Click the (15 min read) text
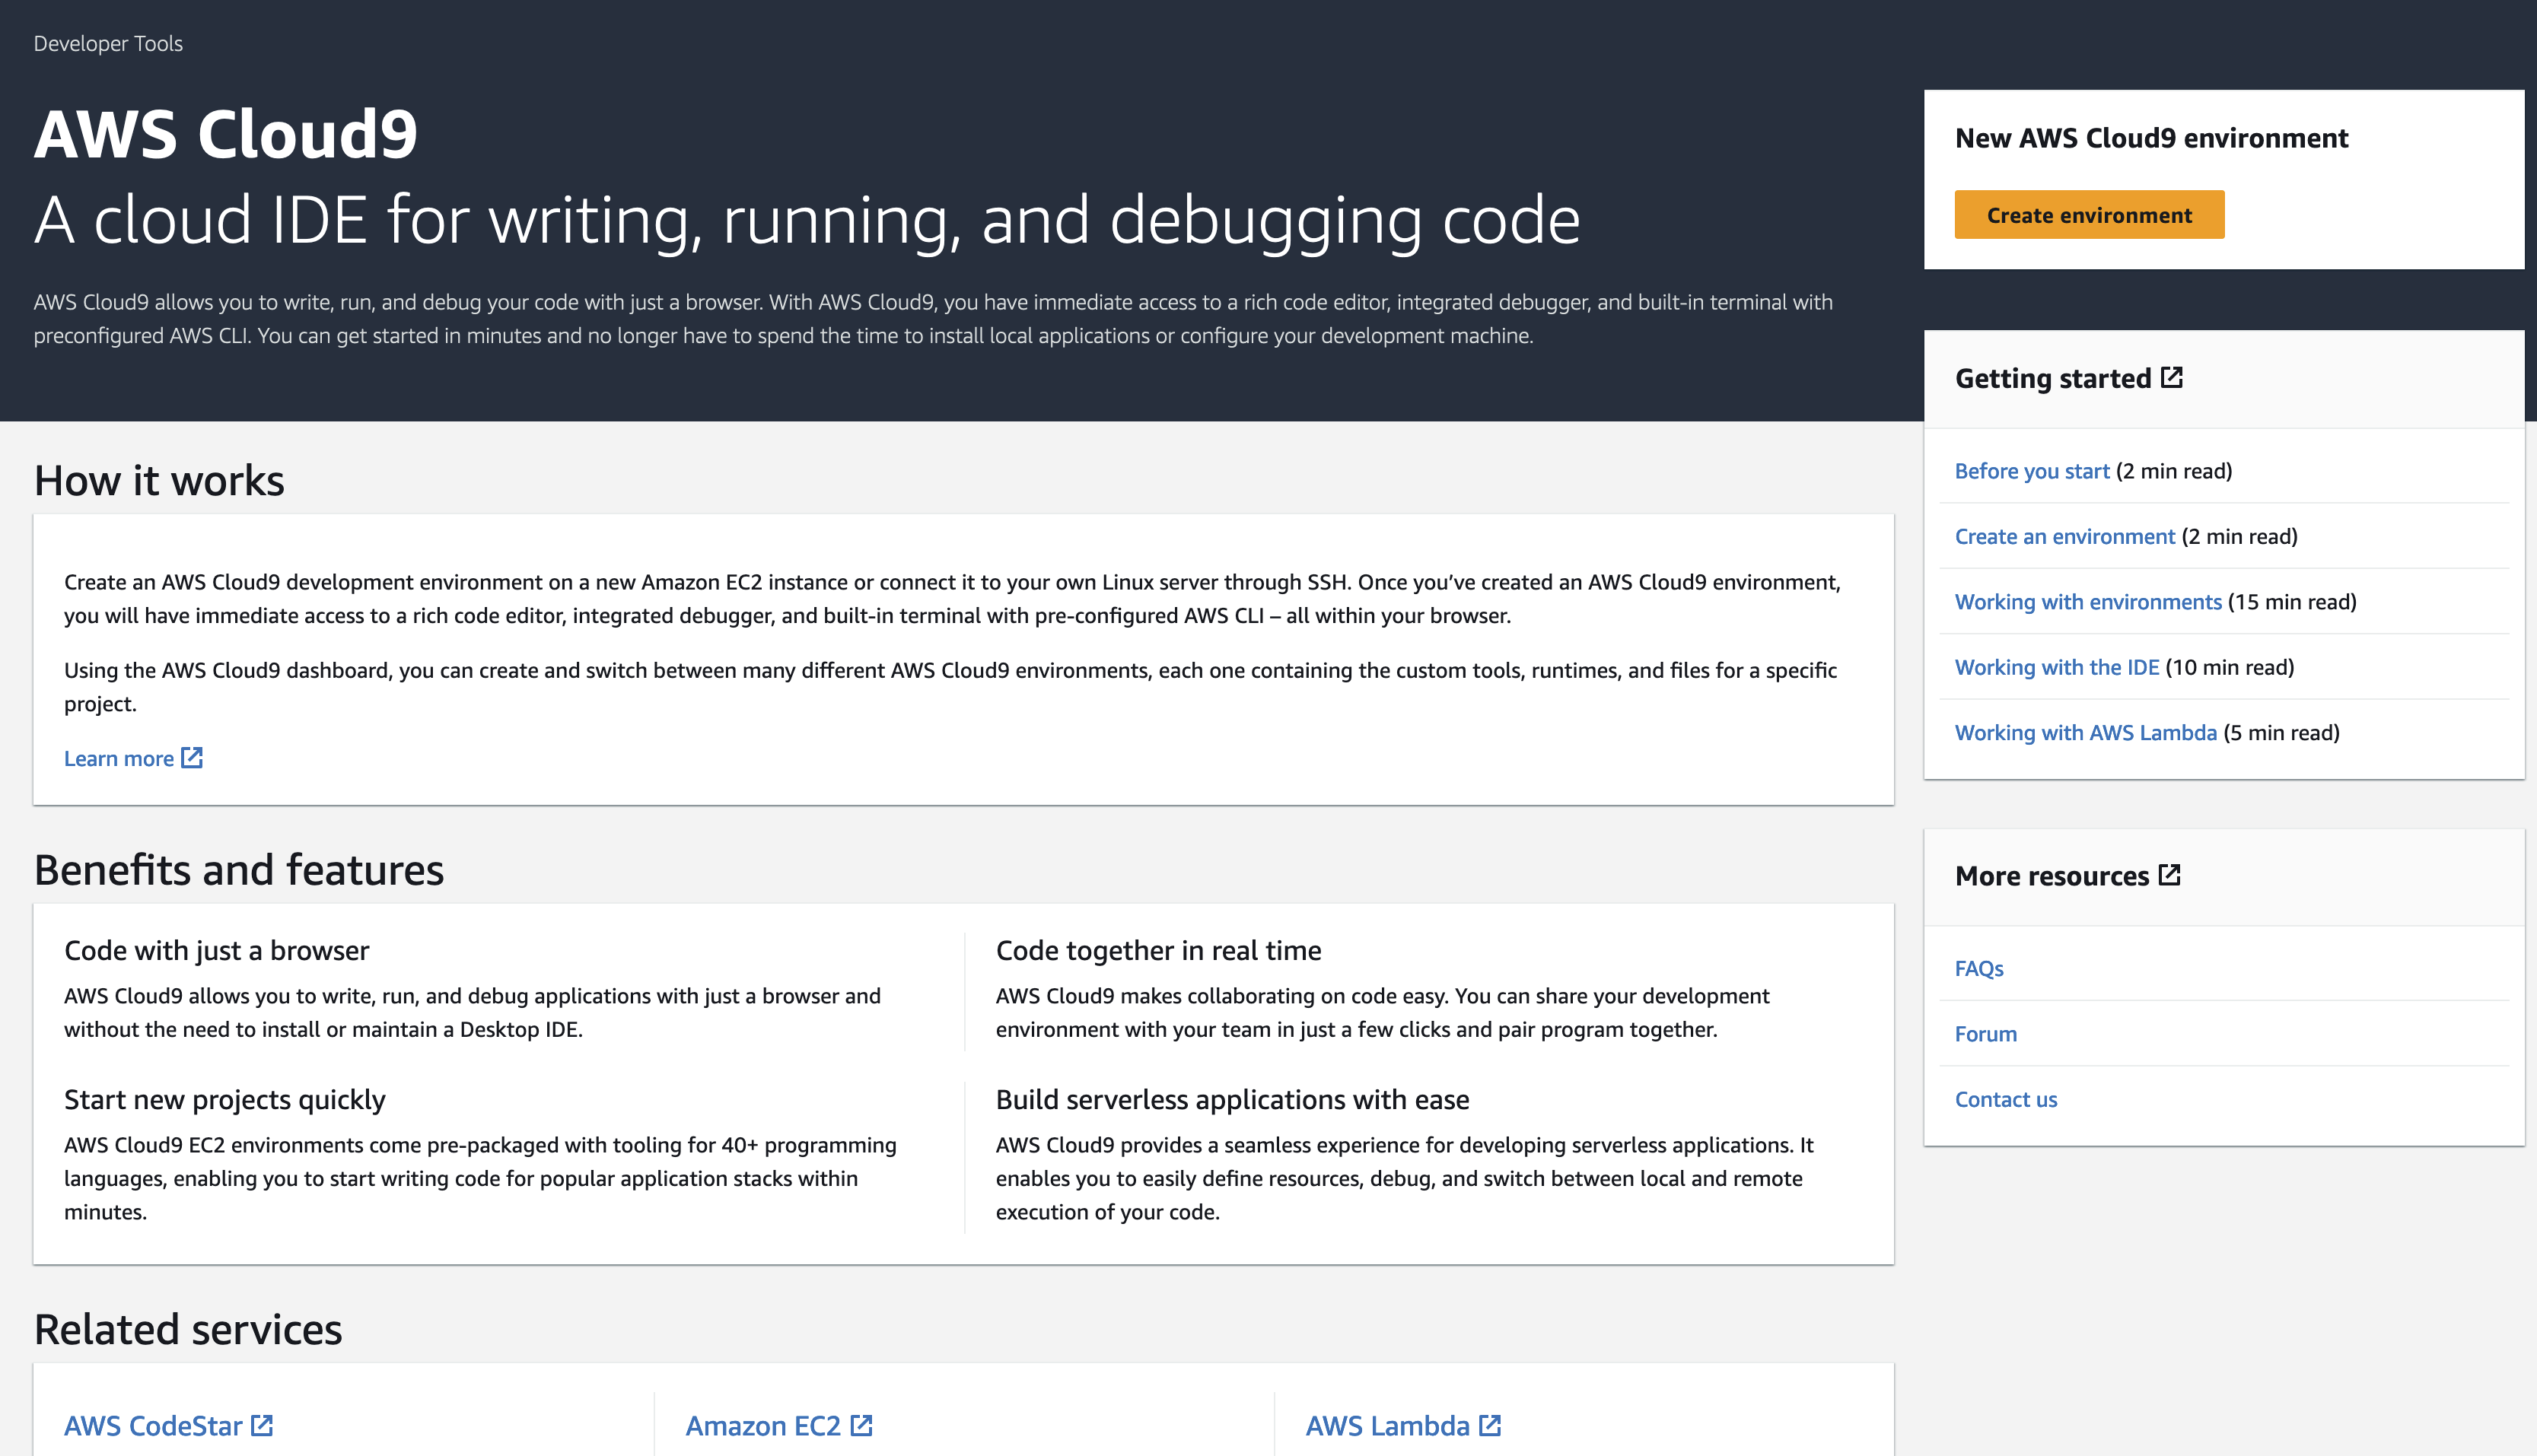 pos(2292,602)
